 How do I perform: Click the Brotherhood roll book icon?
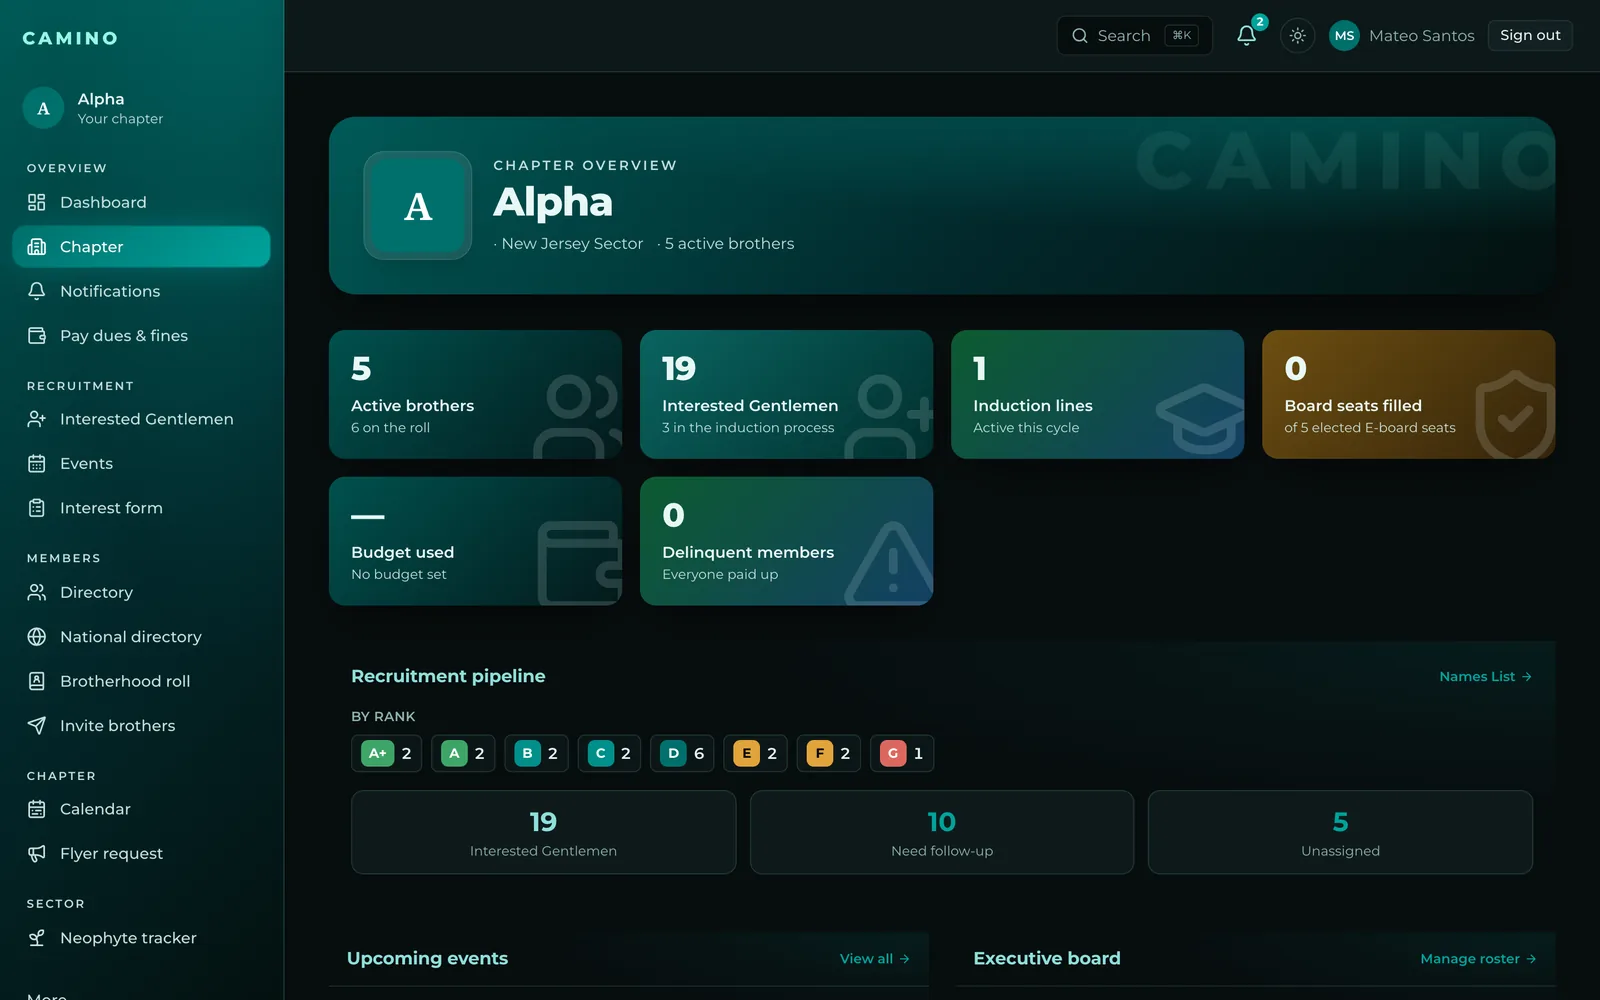(x=37, y=681)
